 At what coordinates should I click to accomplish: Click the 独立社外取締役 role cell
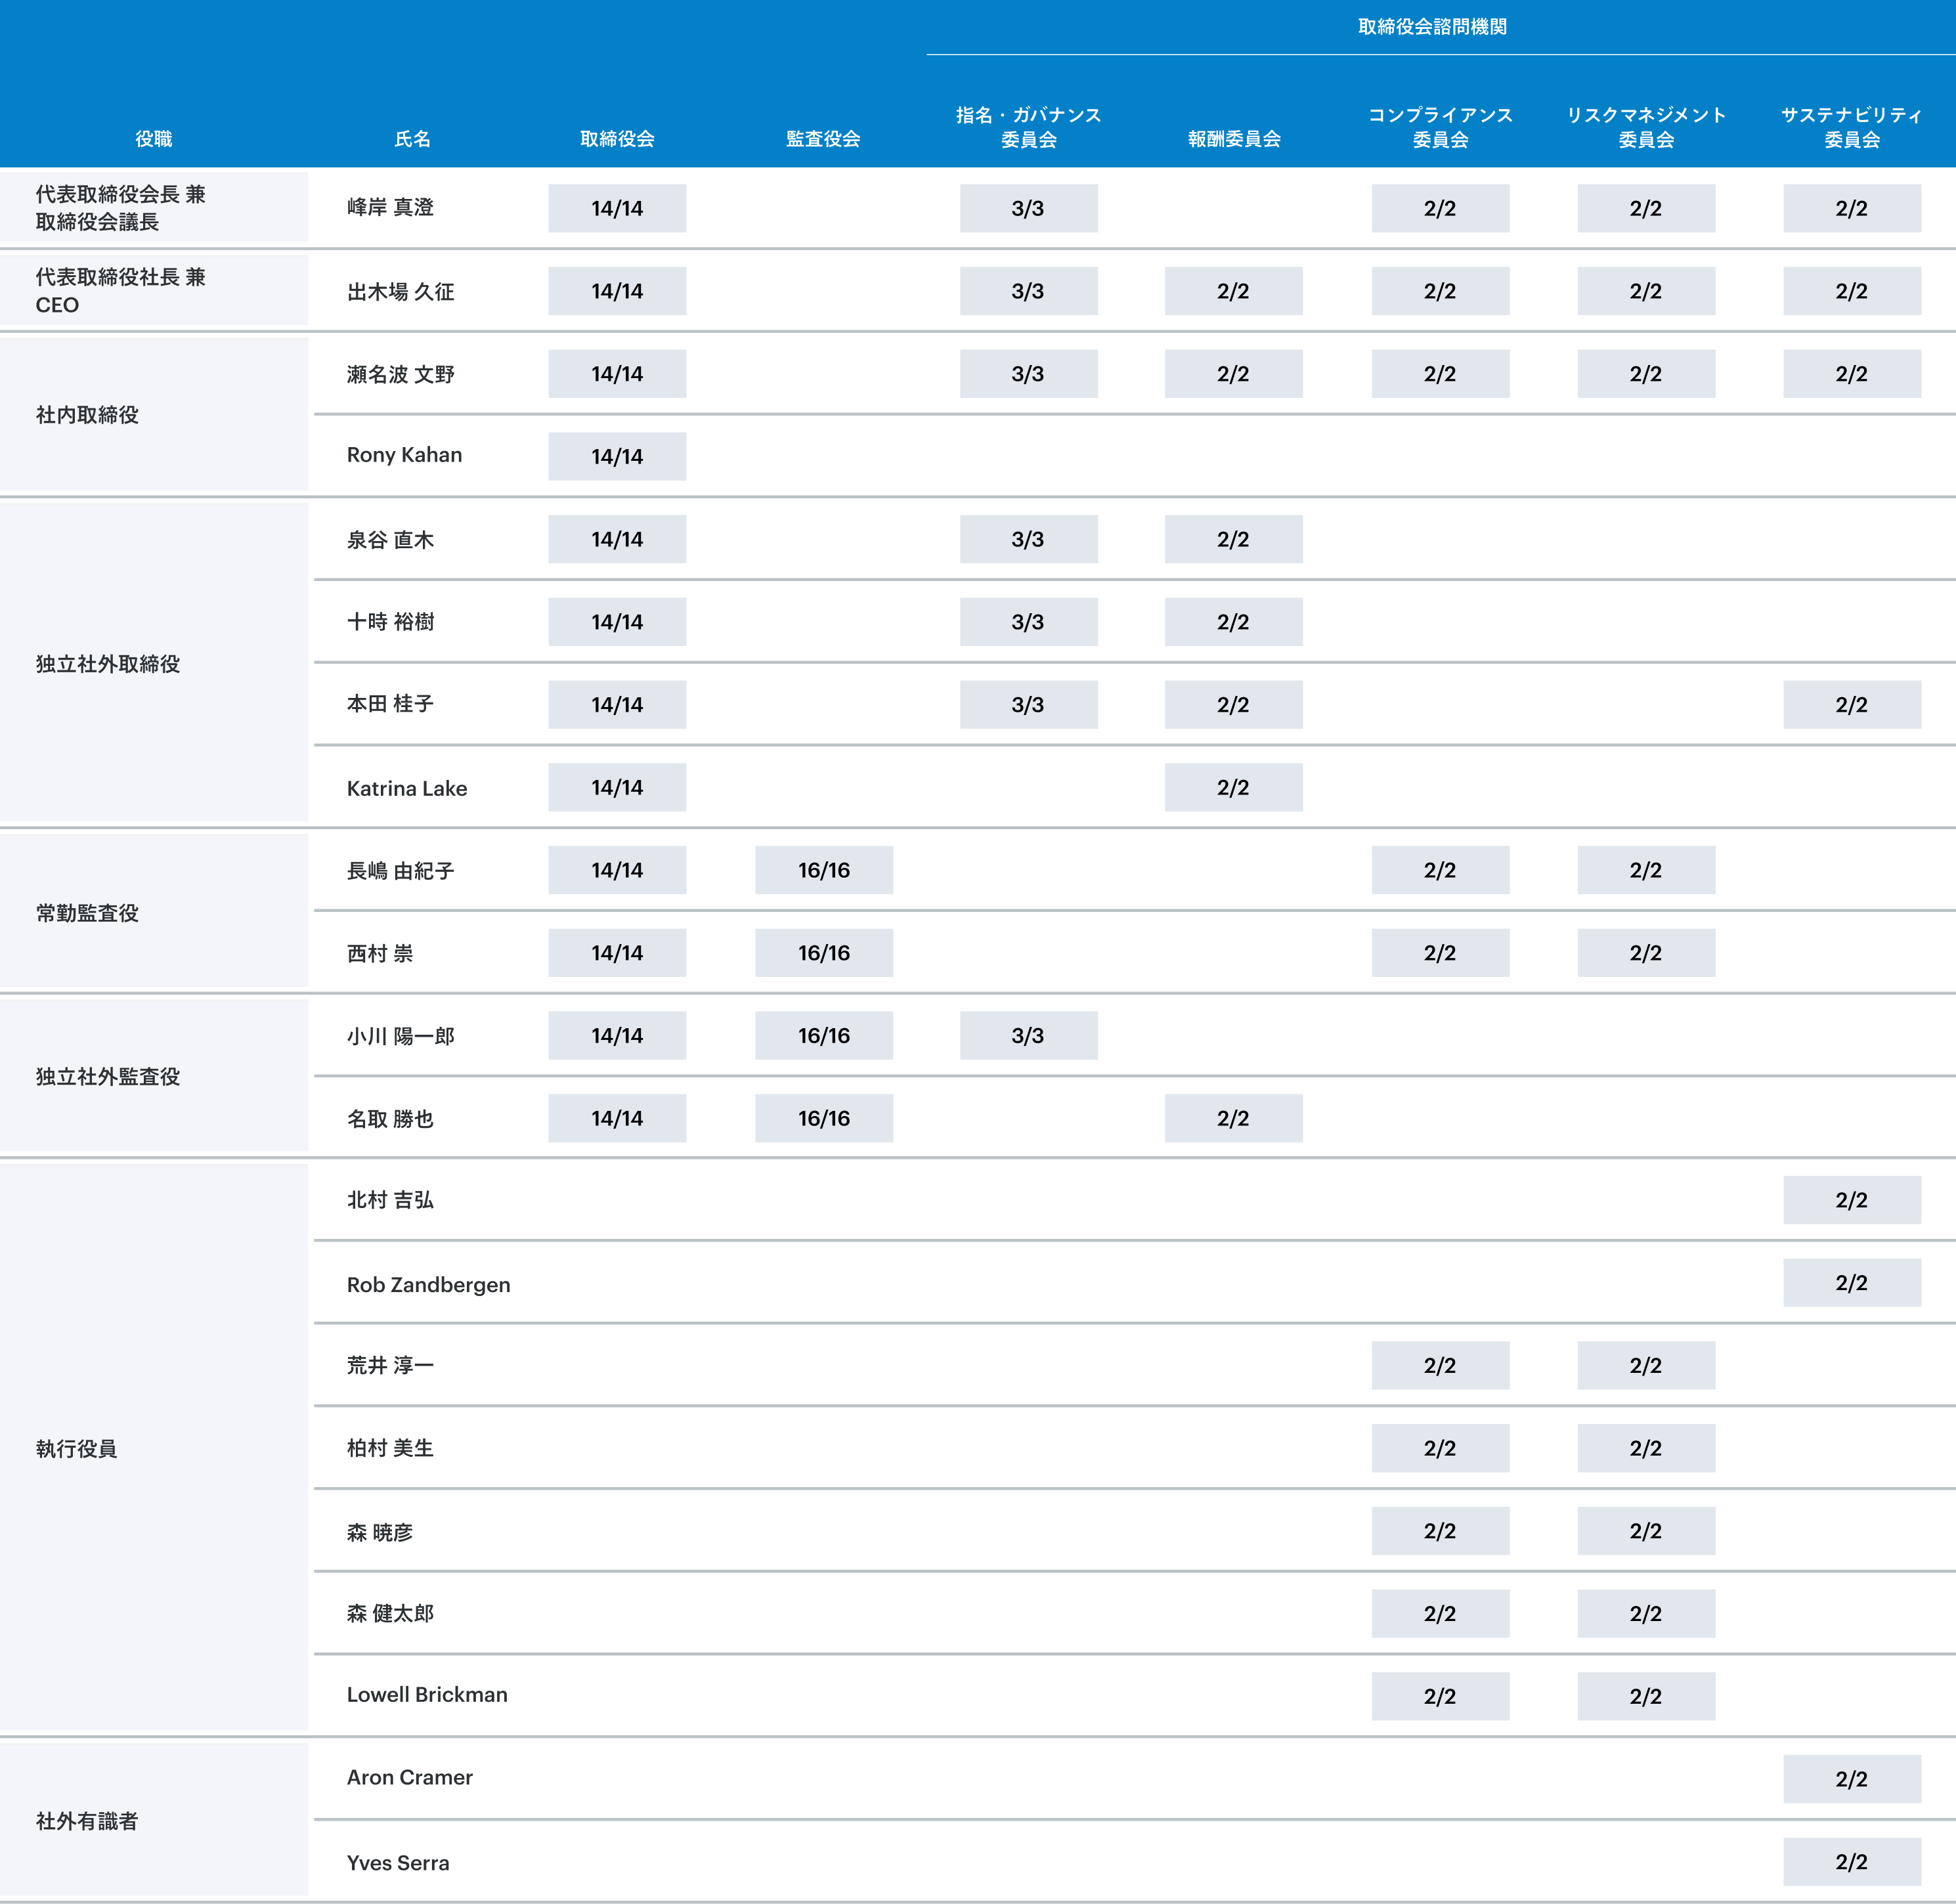(x=108, y=664)
